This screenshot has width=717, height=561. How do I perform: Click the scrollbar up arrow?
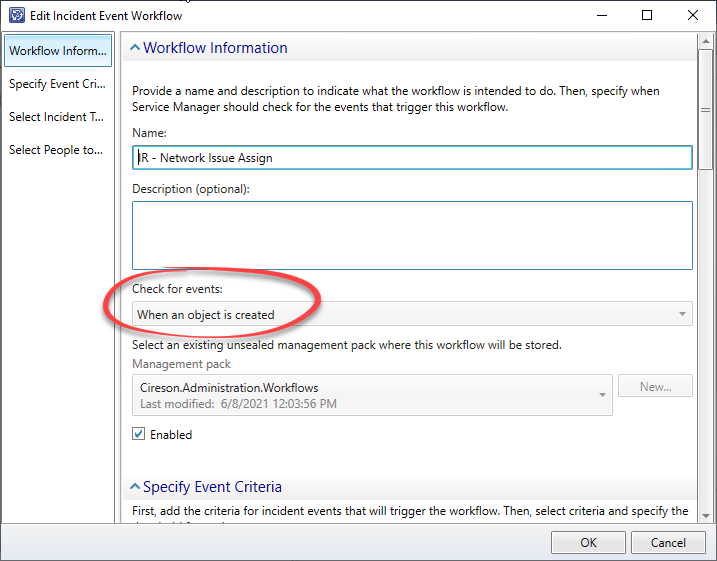coord(706,40)
